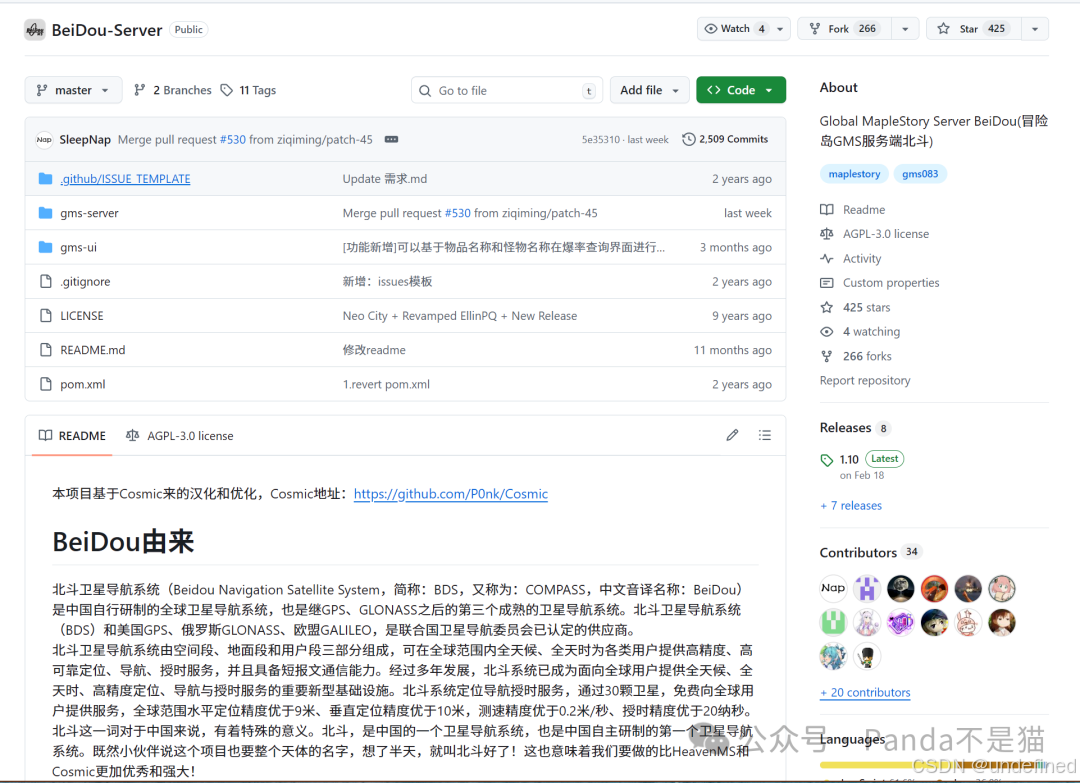Image resolution: width=1080 pixels, height=783 pixels.
Task: Click the 5e35310 commit hash
Action: tap(600, 140)
